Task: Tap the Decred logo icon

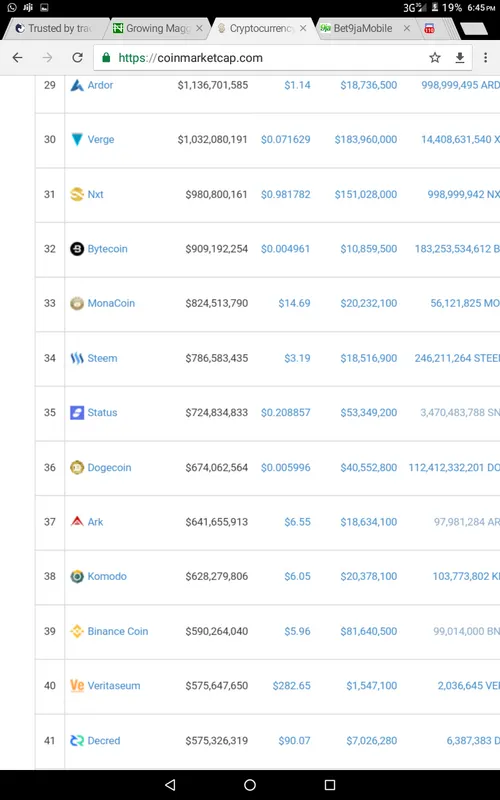Action: (x=77, y=740)
